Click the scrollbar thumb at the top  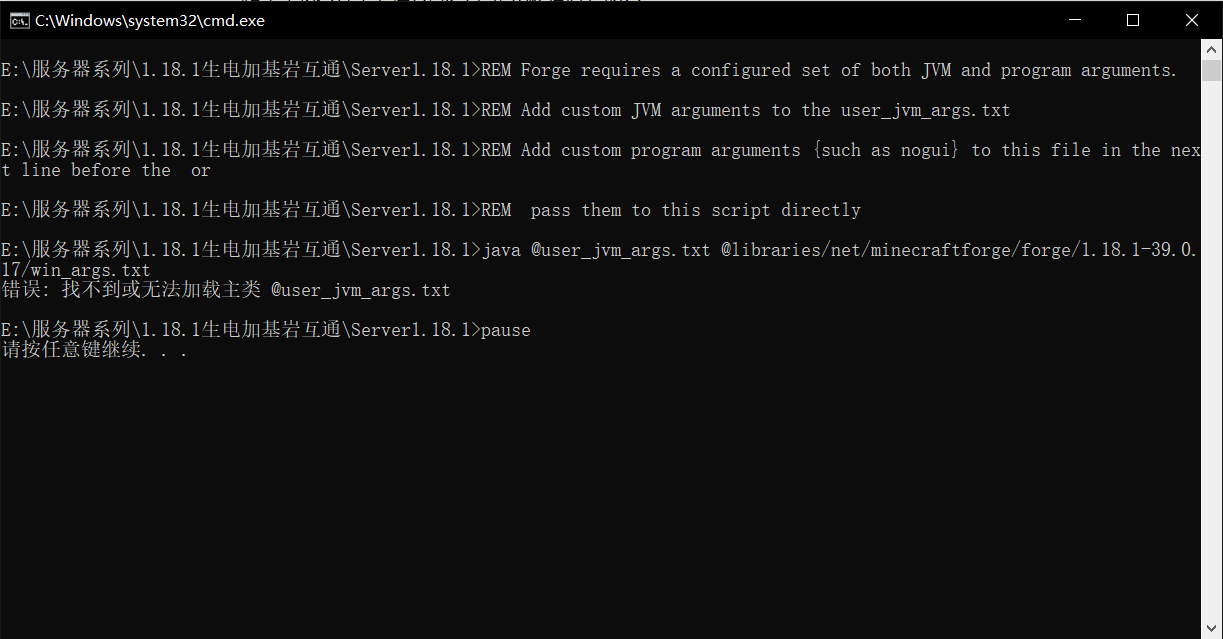click(x=1211, y=70)
